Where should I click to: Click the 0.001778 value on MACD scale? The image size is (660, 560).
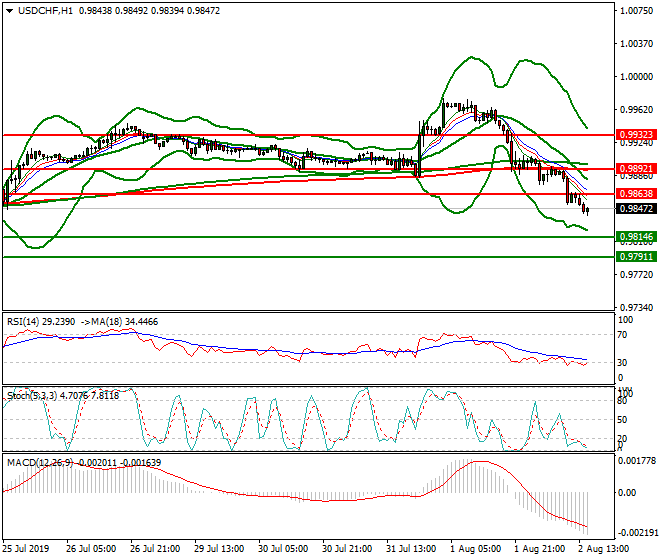coord(636,460)
